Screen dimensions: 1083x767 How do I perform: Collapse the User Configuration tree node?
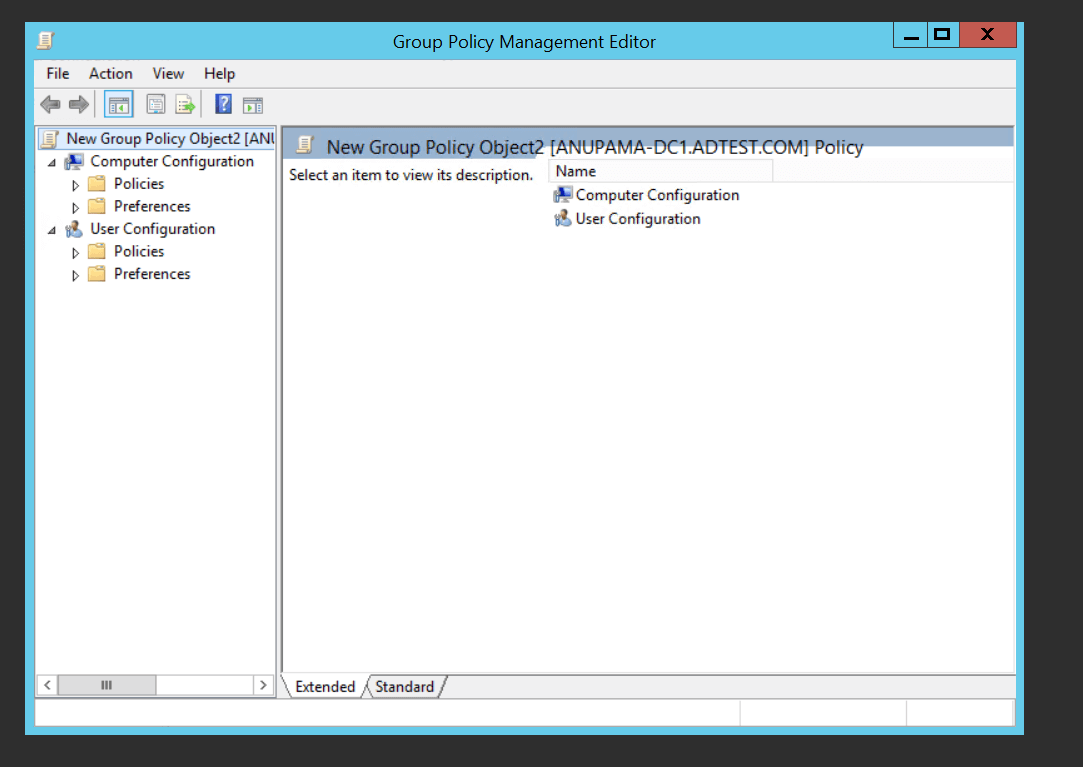click(x=52, y=230)
